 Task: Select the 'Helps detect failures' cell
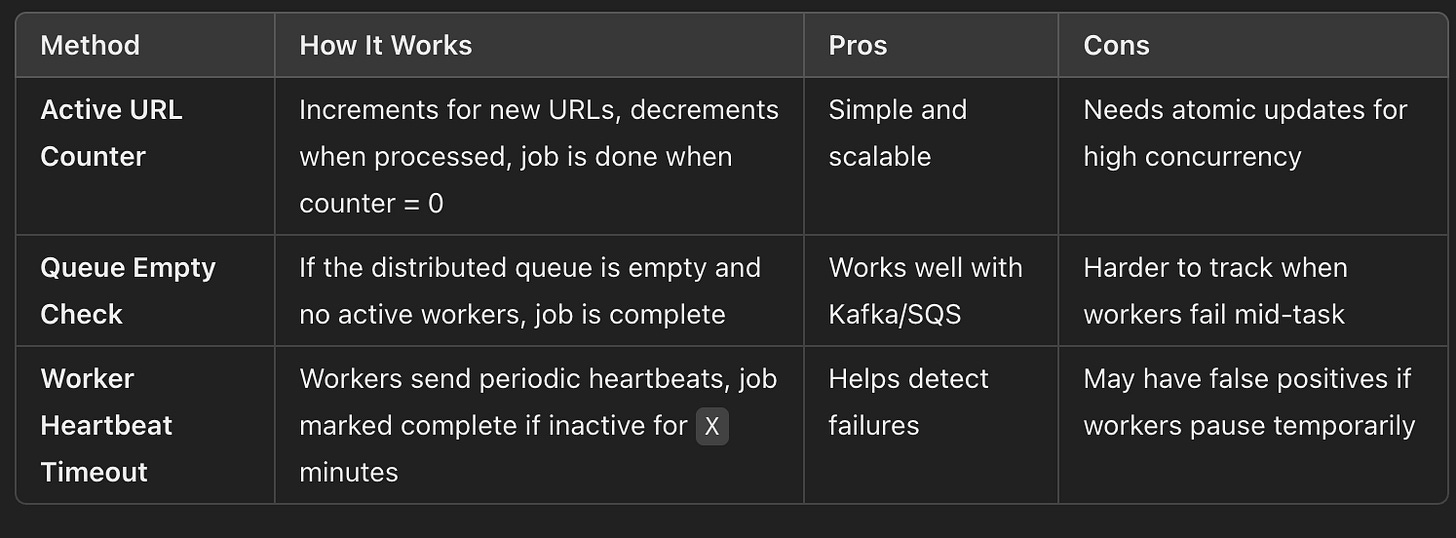click(931, 424)
